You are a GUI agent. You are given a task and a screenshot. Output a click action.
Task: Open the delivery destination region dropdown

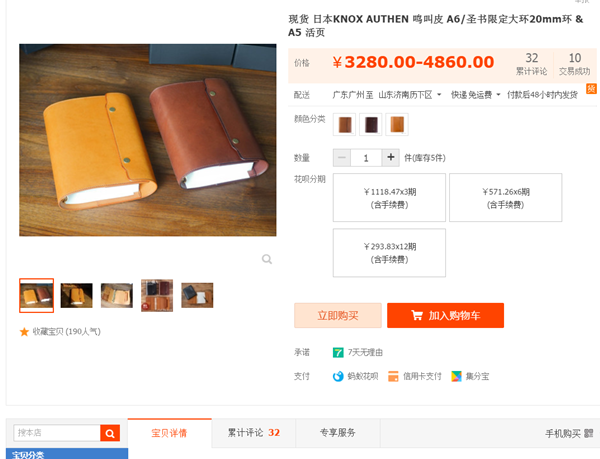pos(410,94)
